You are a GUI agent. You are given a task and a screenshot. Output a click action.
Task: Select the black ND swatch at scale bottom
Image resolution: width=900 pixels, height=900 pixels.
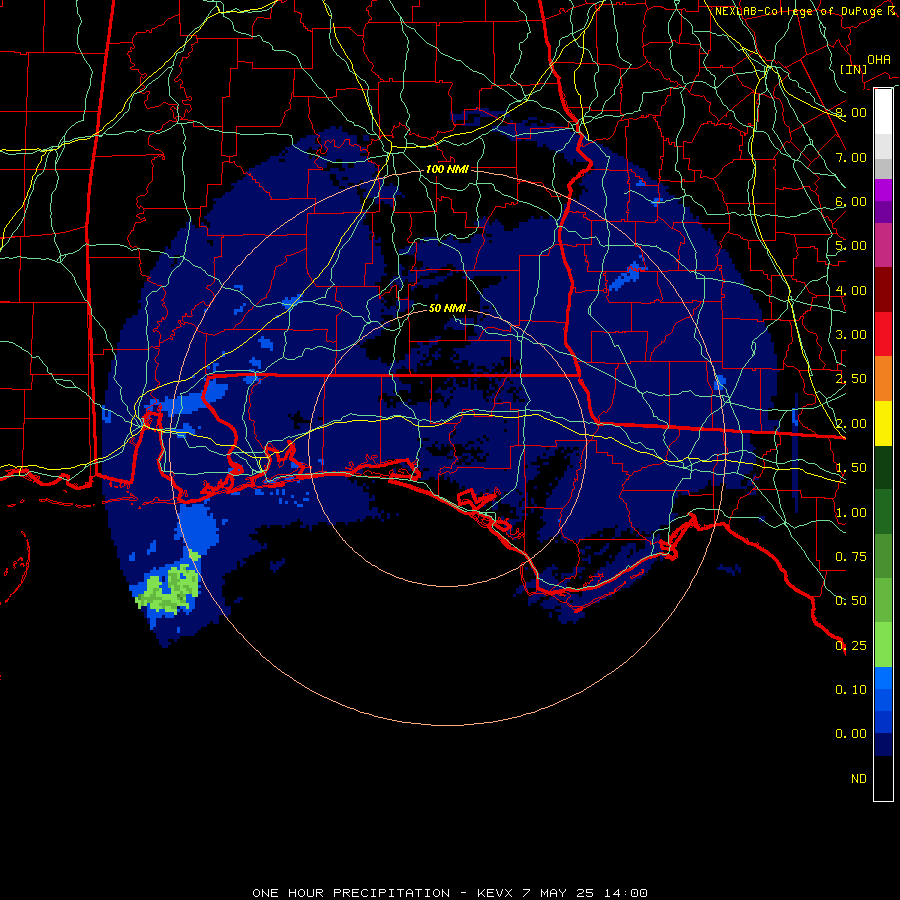[x=883, y=778]
